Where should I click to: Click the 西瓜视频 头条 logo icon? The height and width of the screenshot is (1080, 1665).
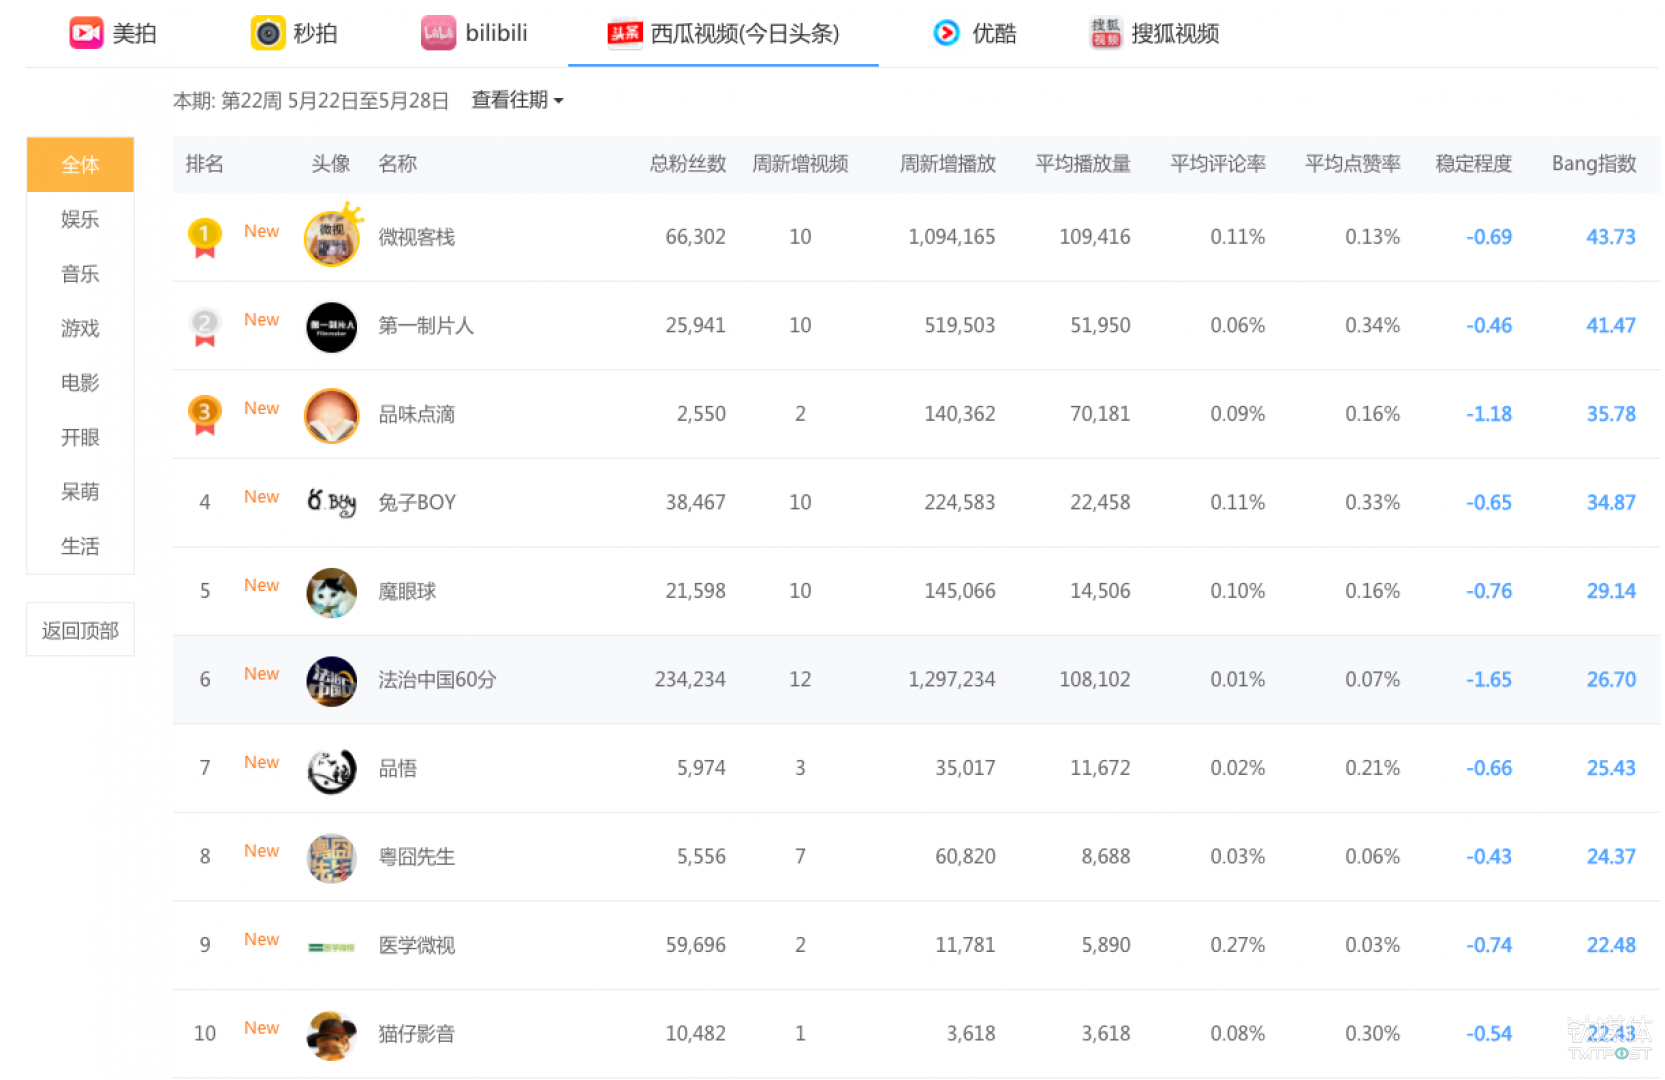625,34
